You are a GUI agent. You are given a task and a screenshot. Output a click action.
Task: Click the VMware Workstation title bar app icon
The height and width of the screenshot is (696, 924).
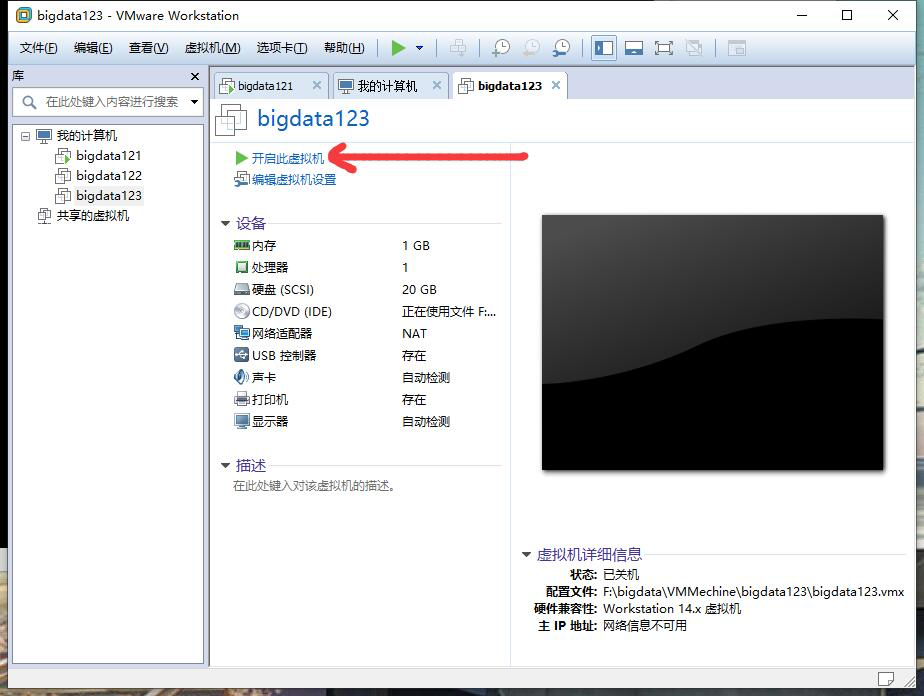(24, 15)
